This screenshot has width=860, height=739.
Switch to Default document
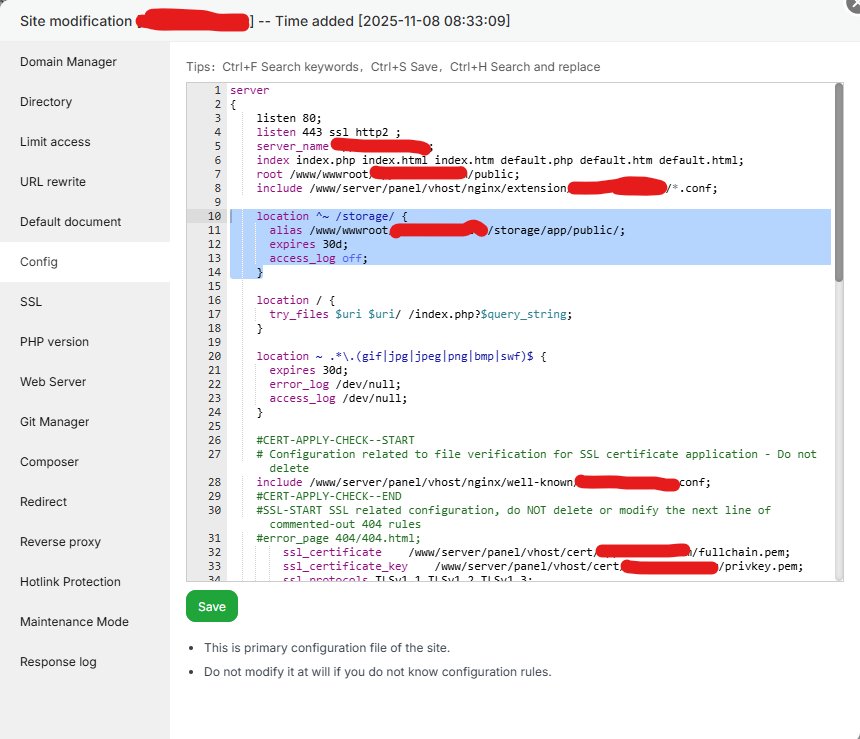pos(70,222)
